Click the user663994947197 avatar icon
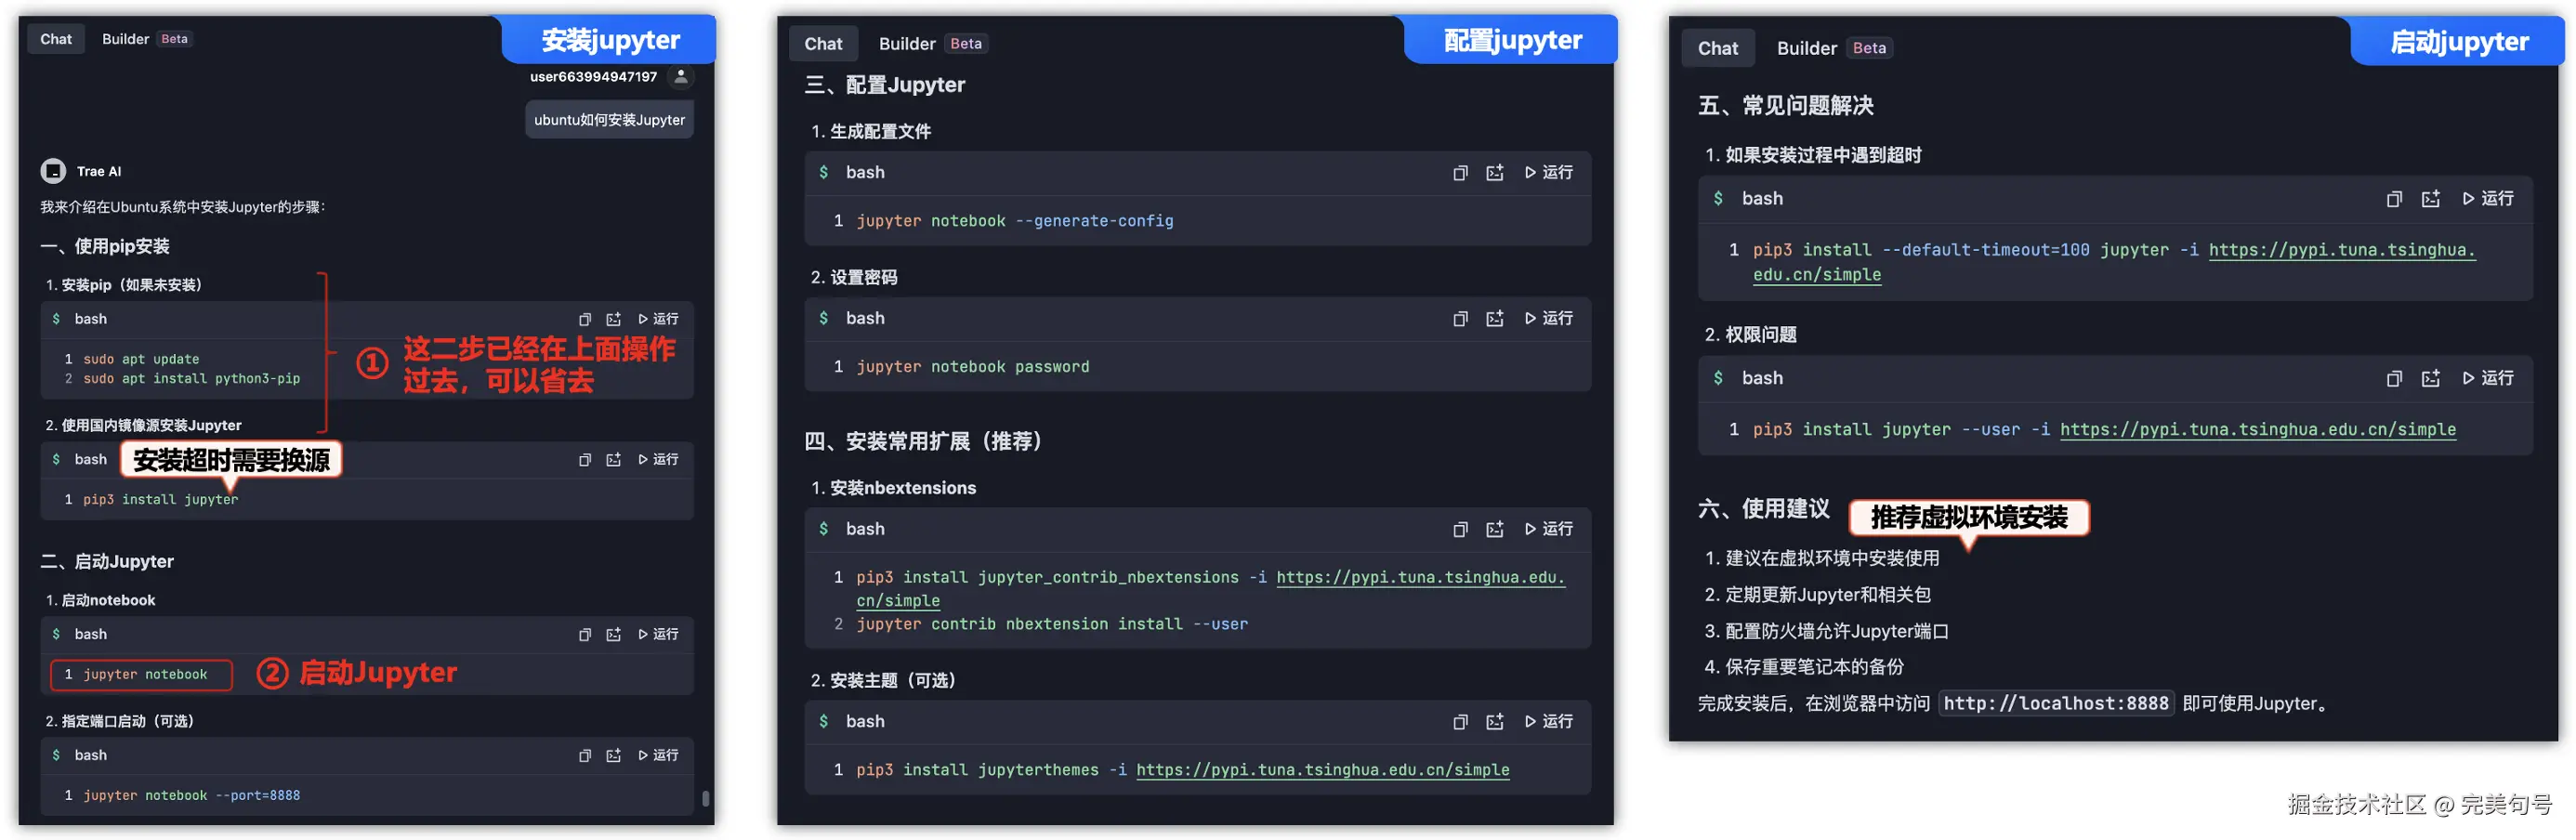The width and height of the screenshot is (2576, 840). point(681,77)
